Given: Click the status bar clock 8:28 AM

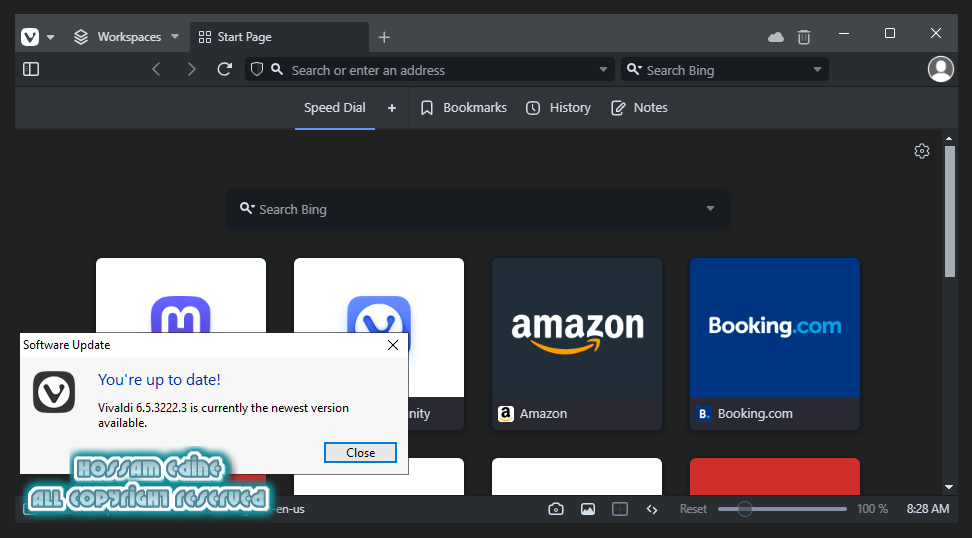Looking at the screenshot, I should tap(927, 509).
